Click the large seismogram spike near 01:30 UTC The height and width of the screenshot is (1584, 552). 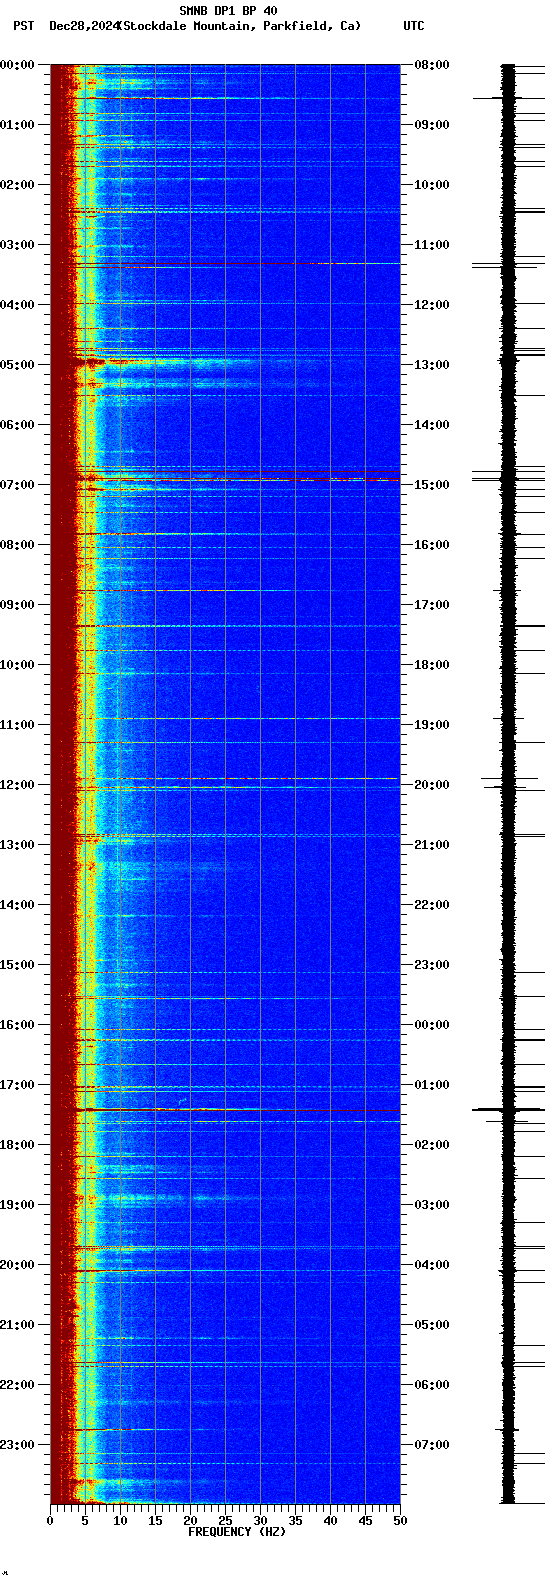[x=508, y=1109]
